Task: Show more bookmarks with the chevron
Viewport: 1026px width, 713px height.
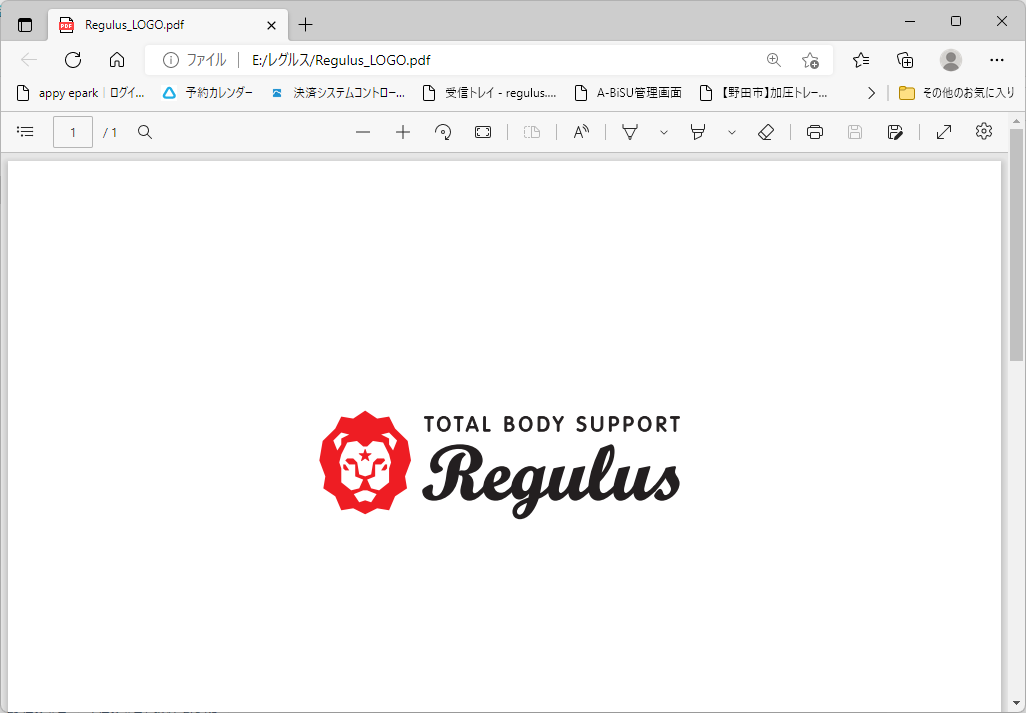Action: point(871,93)
